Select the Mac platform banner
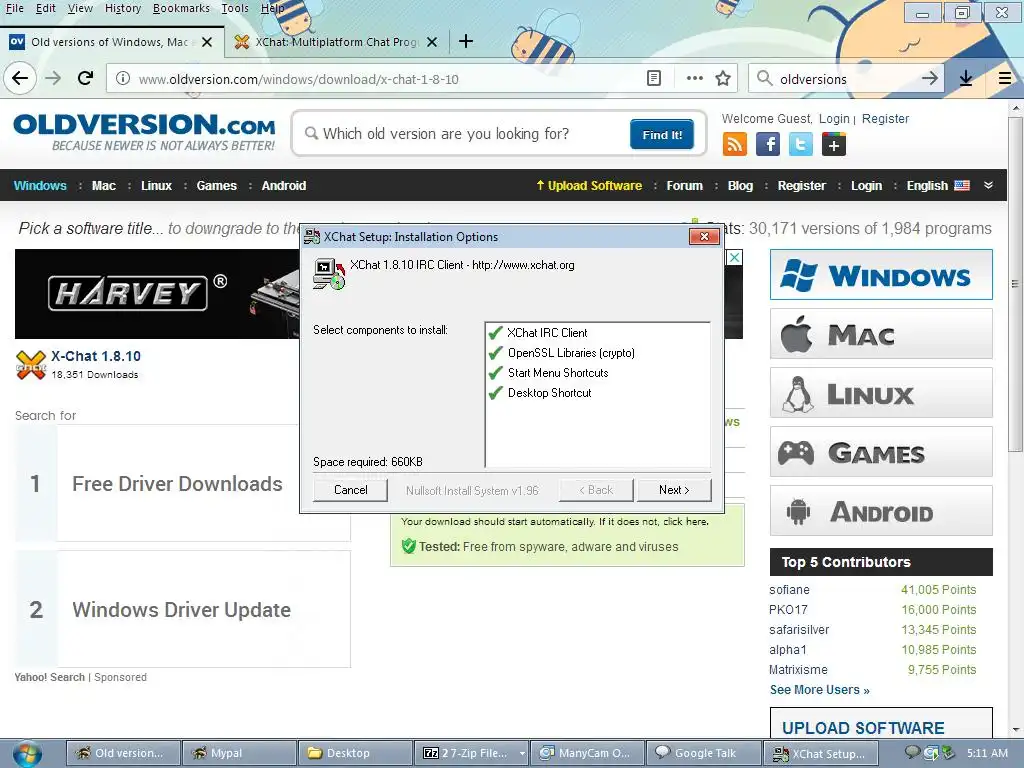The width and height of the screenshot is (1024, 768). pyautogui.click(x=881, y=334)
